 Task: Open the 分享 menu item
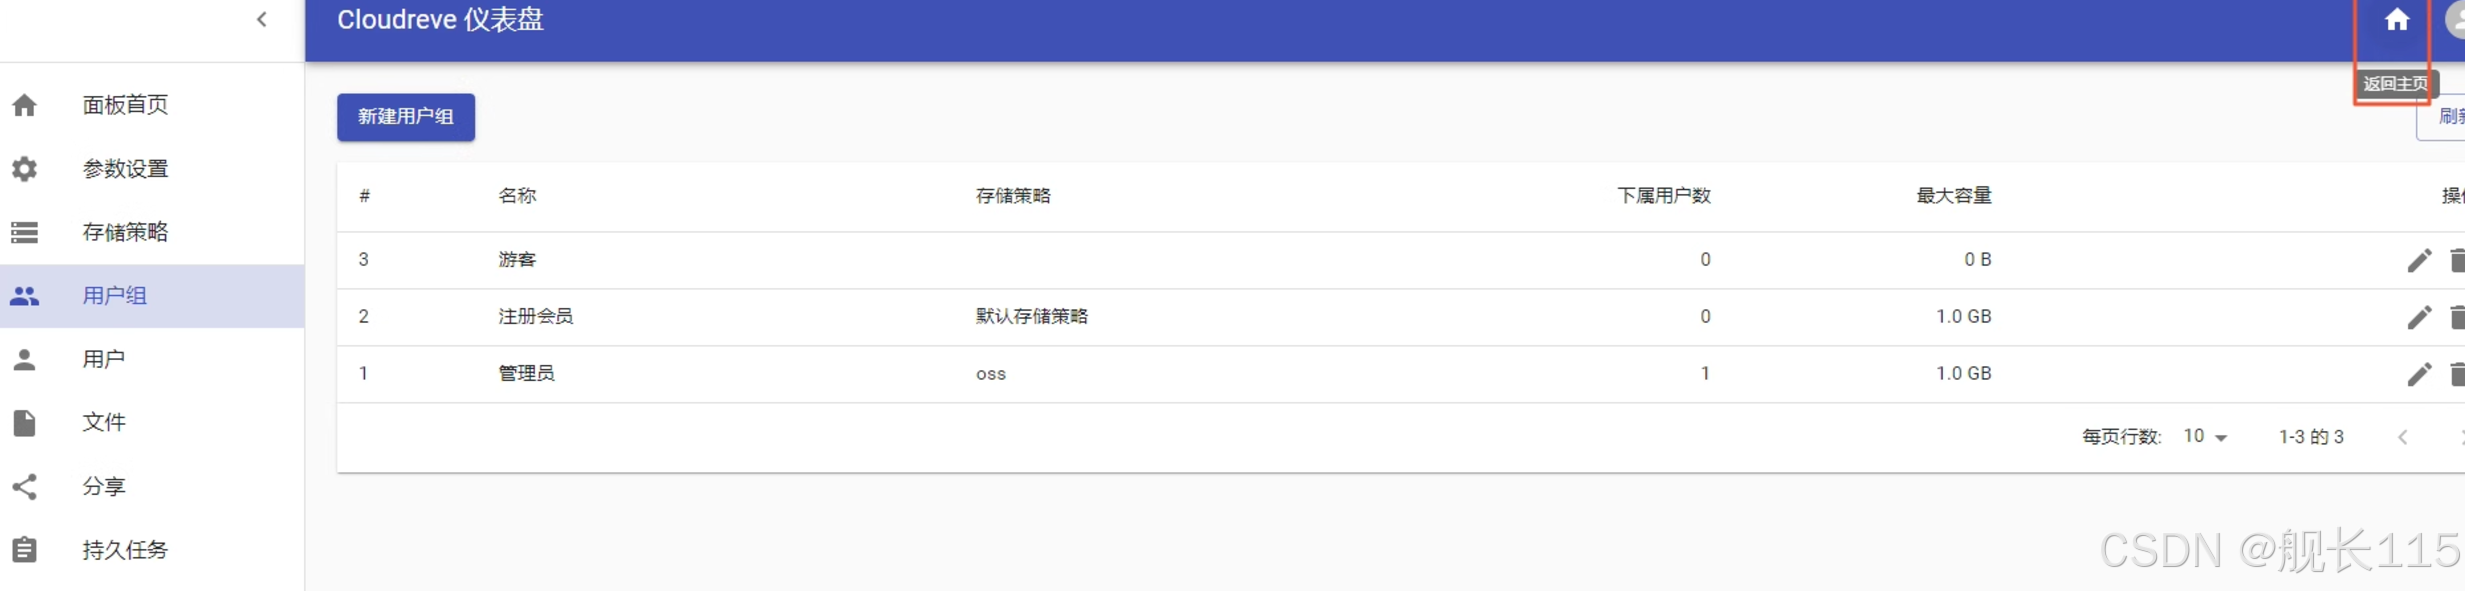[x=152, y=487]
